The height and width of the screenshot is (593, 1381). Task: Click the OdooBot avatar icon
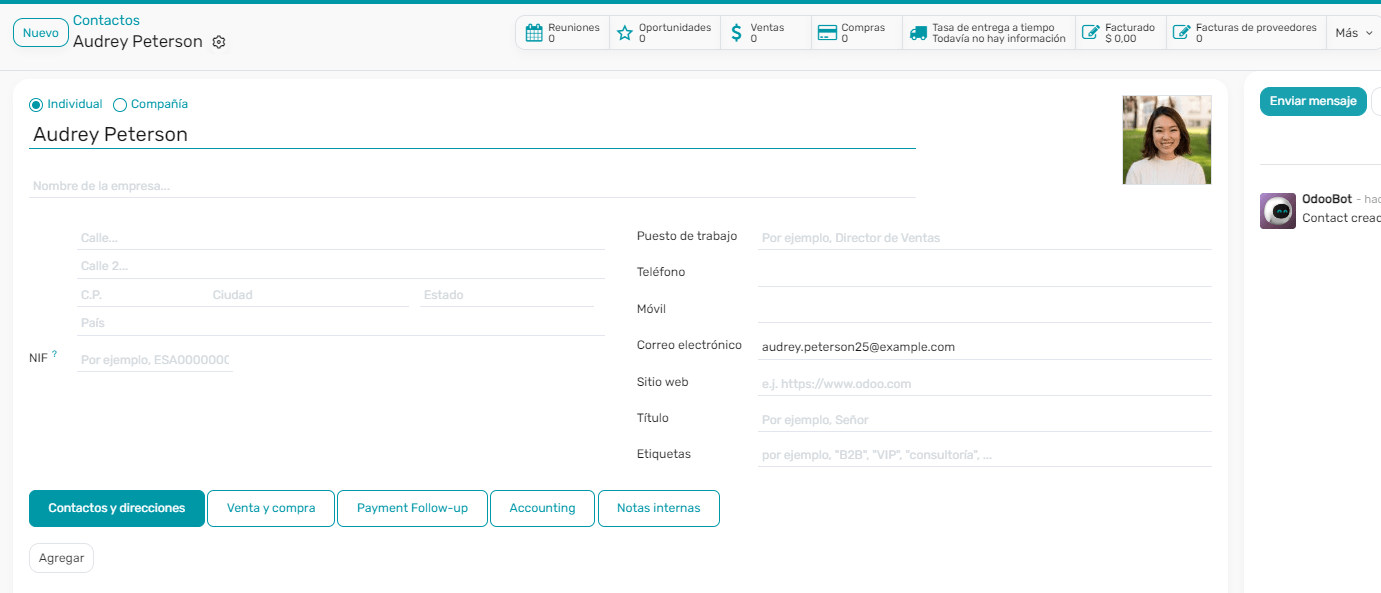click(1278, 211)
